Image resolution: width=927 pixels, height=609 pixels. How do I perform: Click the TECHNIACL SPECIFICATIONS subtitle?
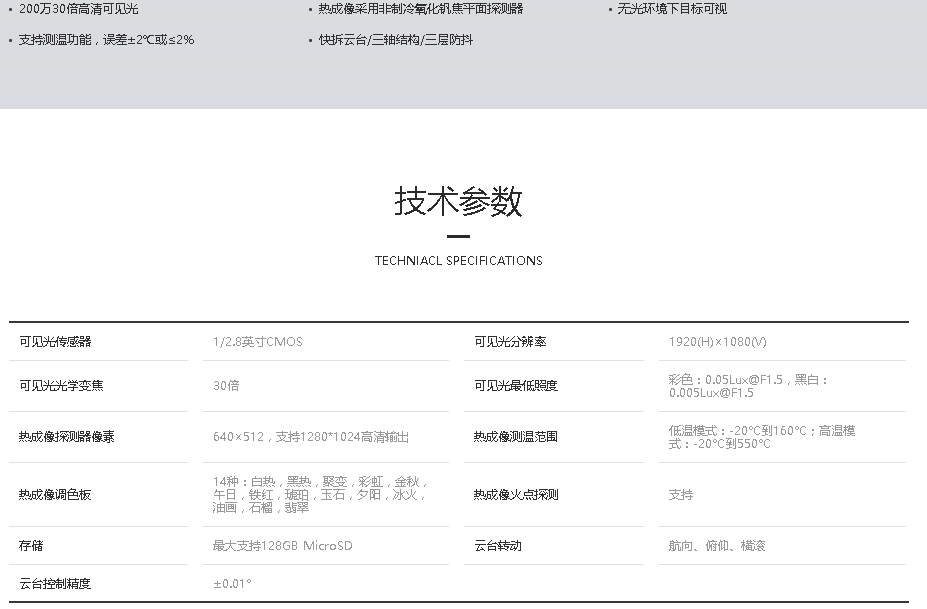coord(458,261)
